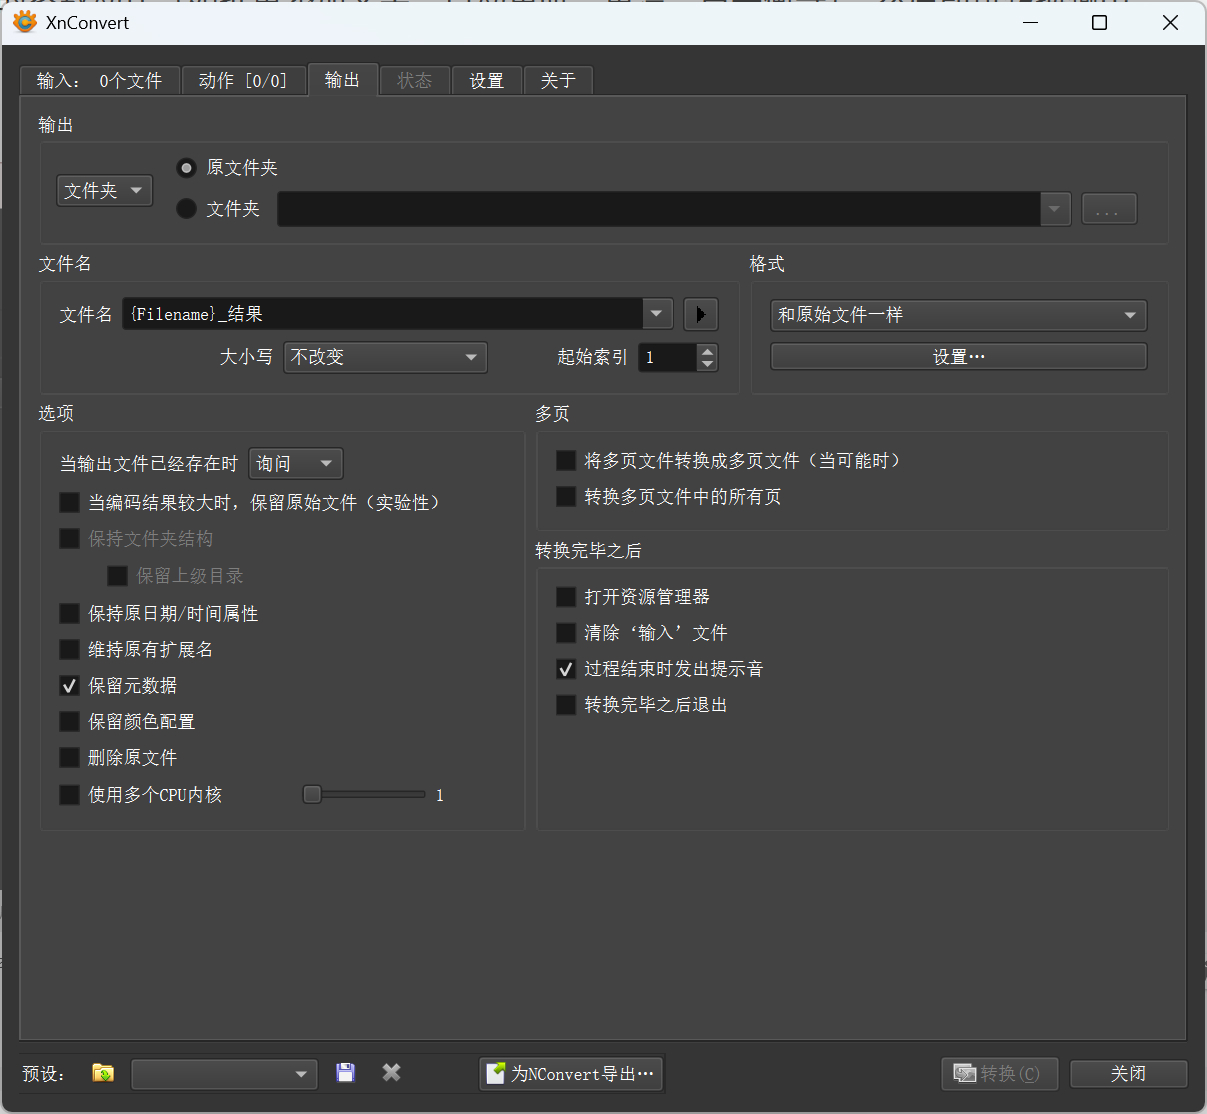1207x1114 pixels.
Task: Enable 删除原文件 checkbox
Action: tap(69, 757)
